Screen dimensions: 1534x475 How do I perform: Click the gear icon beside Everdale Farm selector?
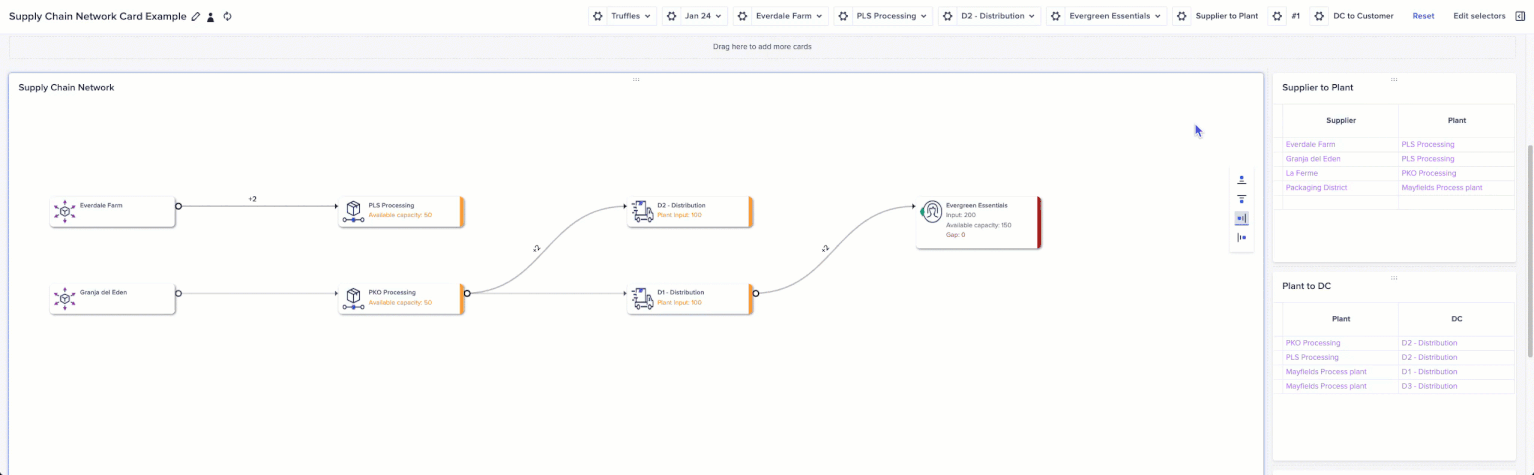pyautogui.click(x=743, y=16)
